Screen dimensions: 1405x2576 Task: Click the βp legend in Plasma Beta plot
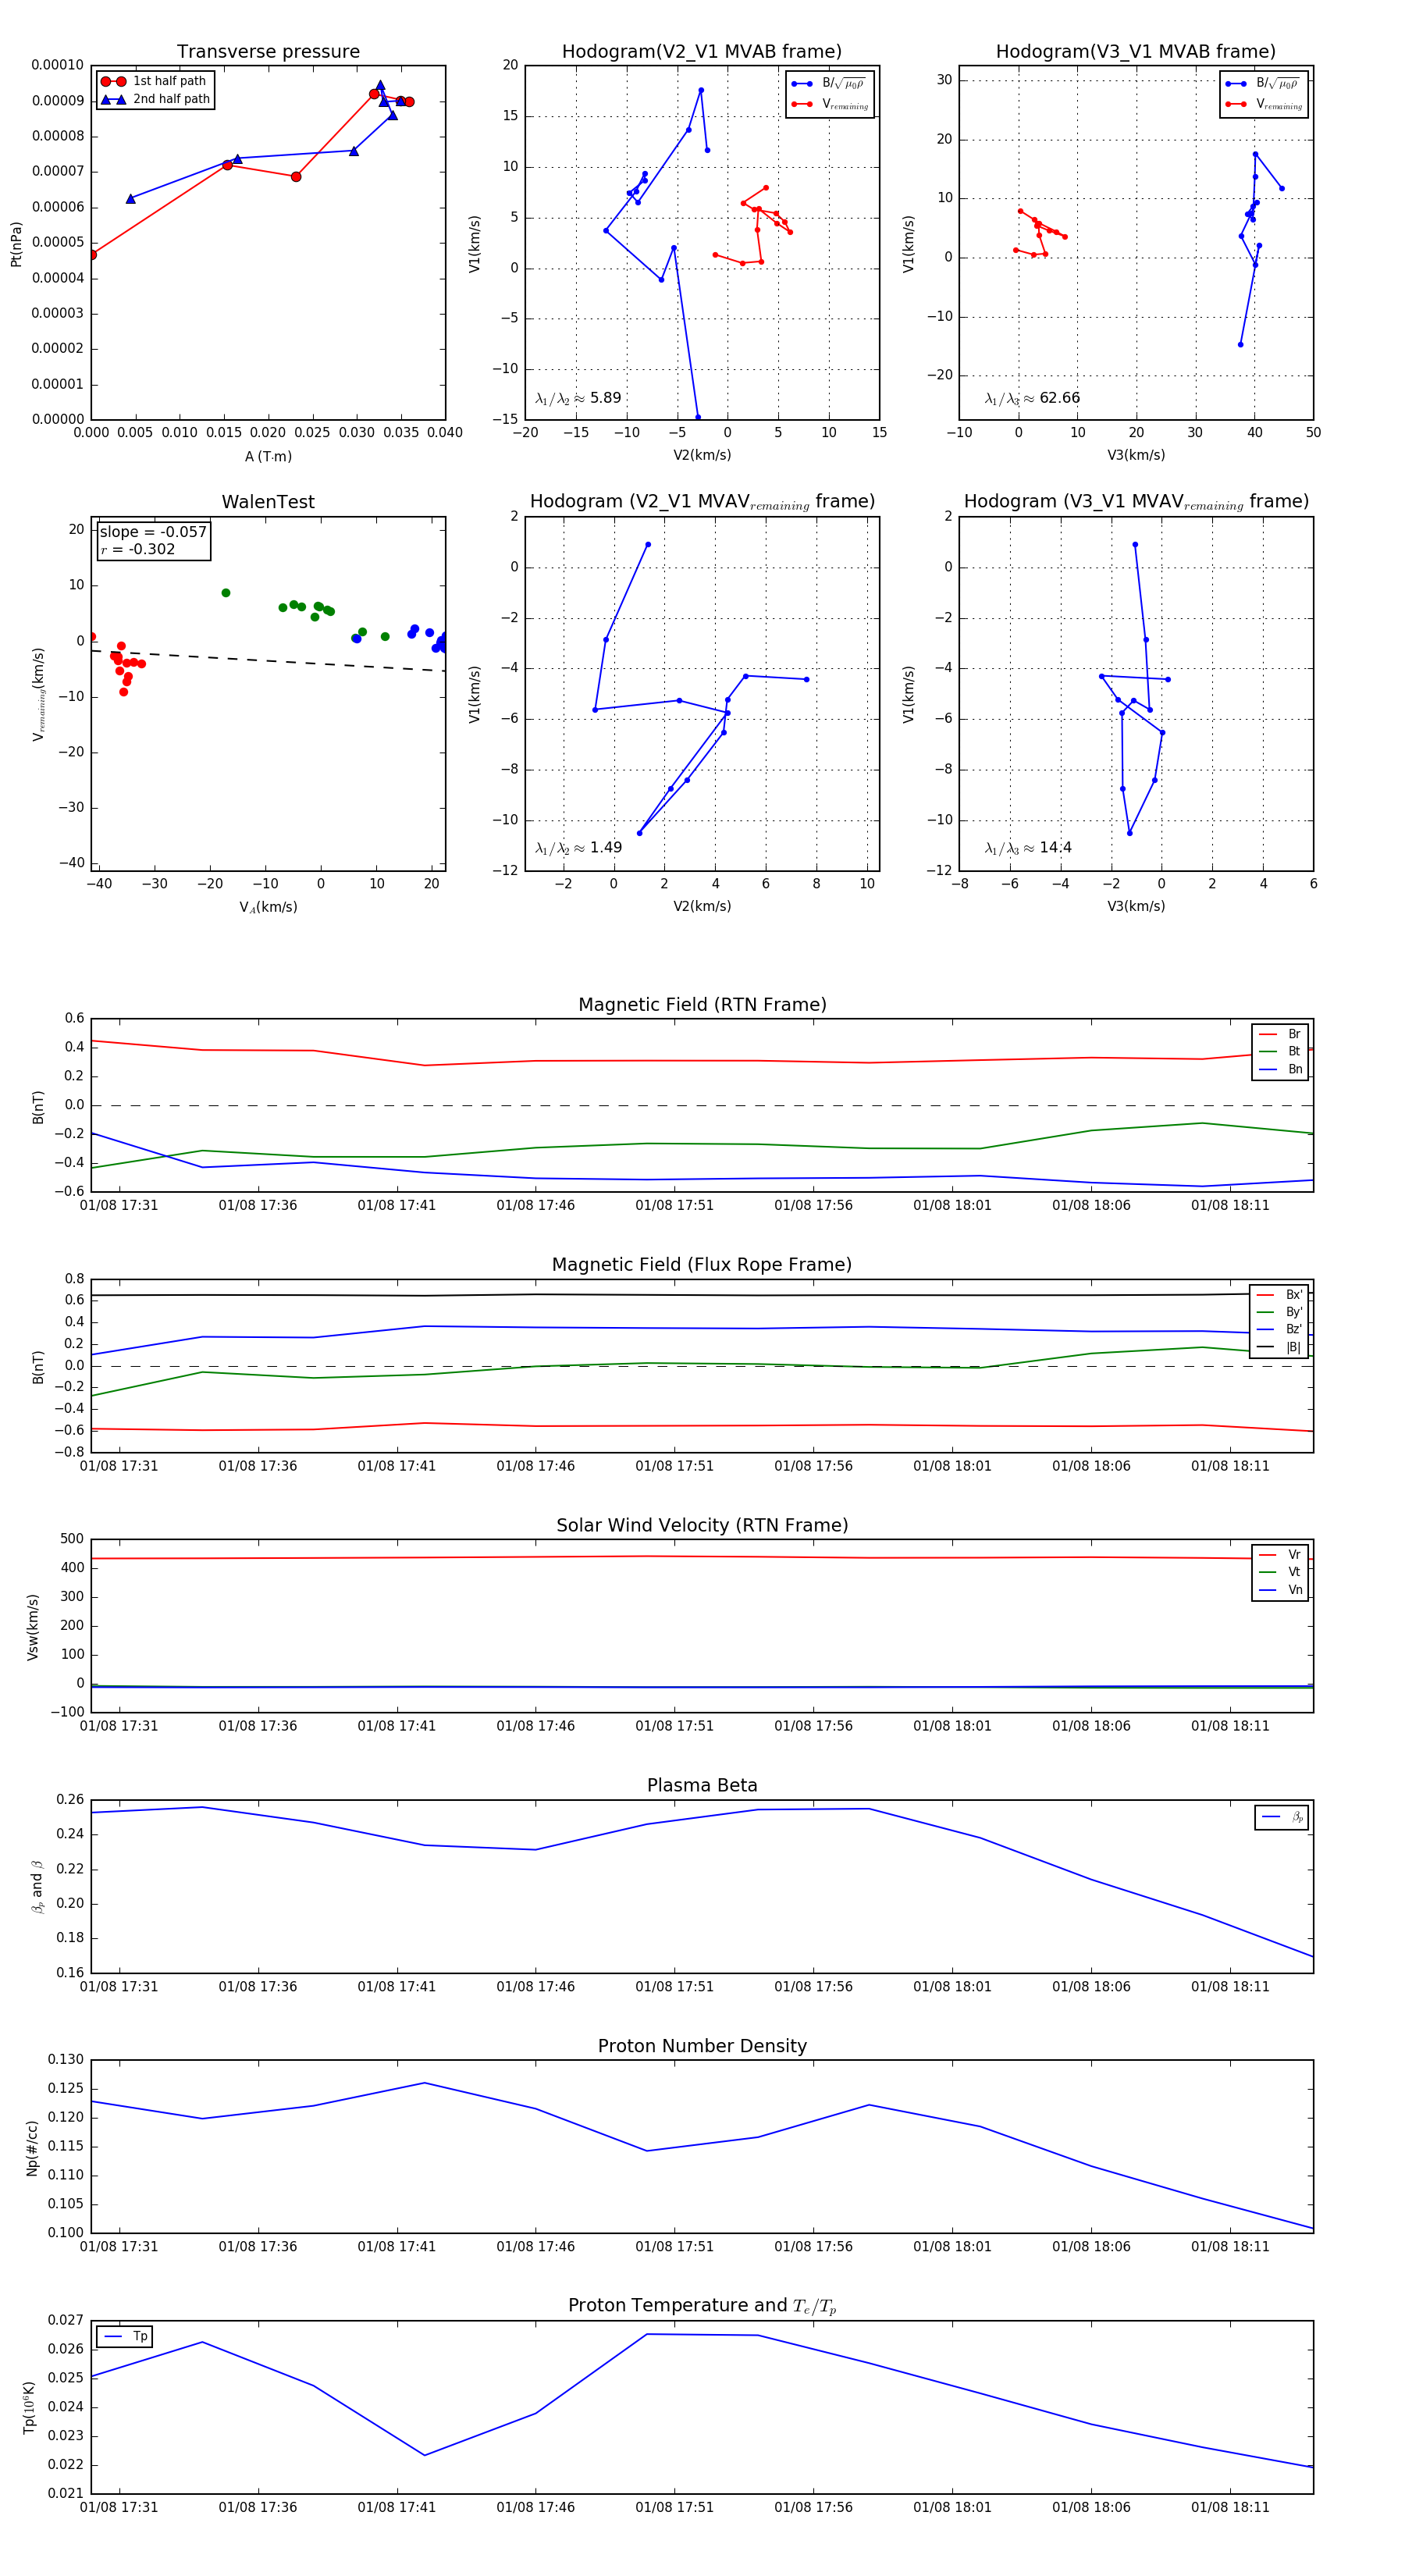click(x=1281, y=1817)
